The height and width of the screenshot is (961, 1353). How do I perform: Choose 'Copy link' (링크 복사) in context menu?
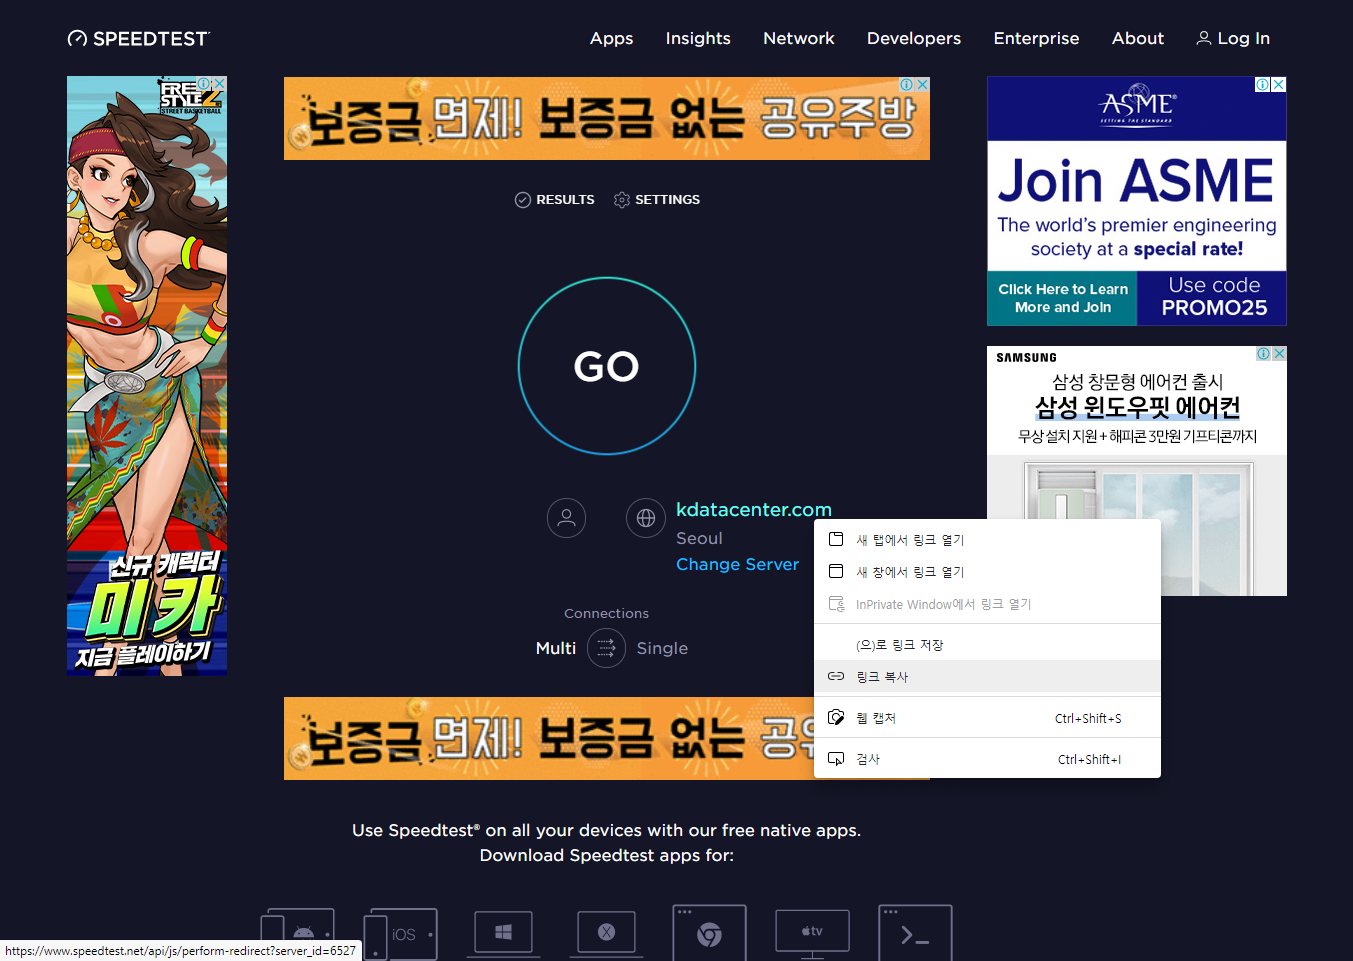[987, 677]
